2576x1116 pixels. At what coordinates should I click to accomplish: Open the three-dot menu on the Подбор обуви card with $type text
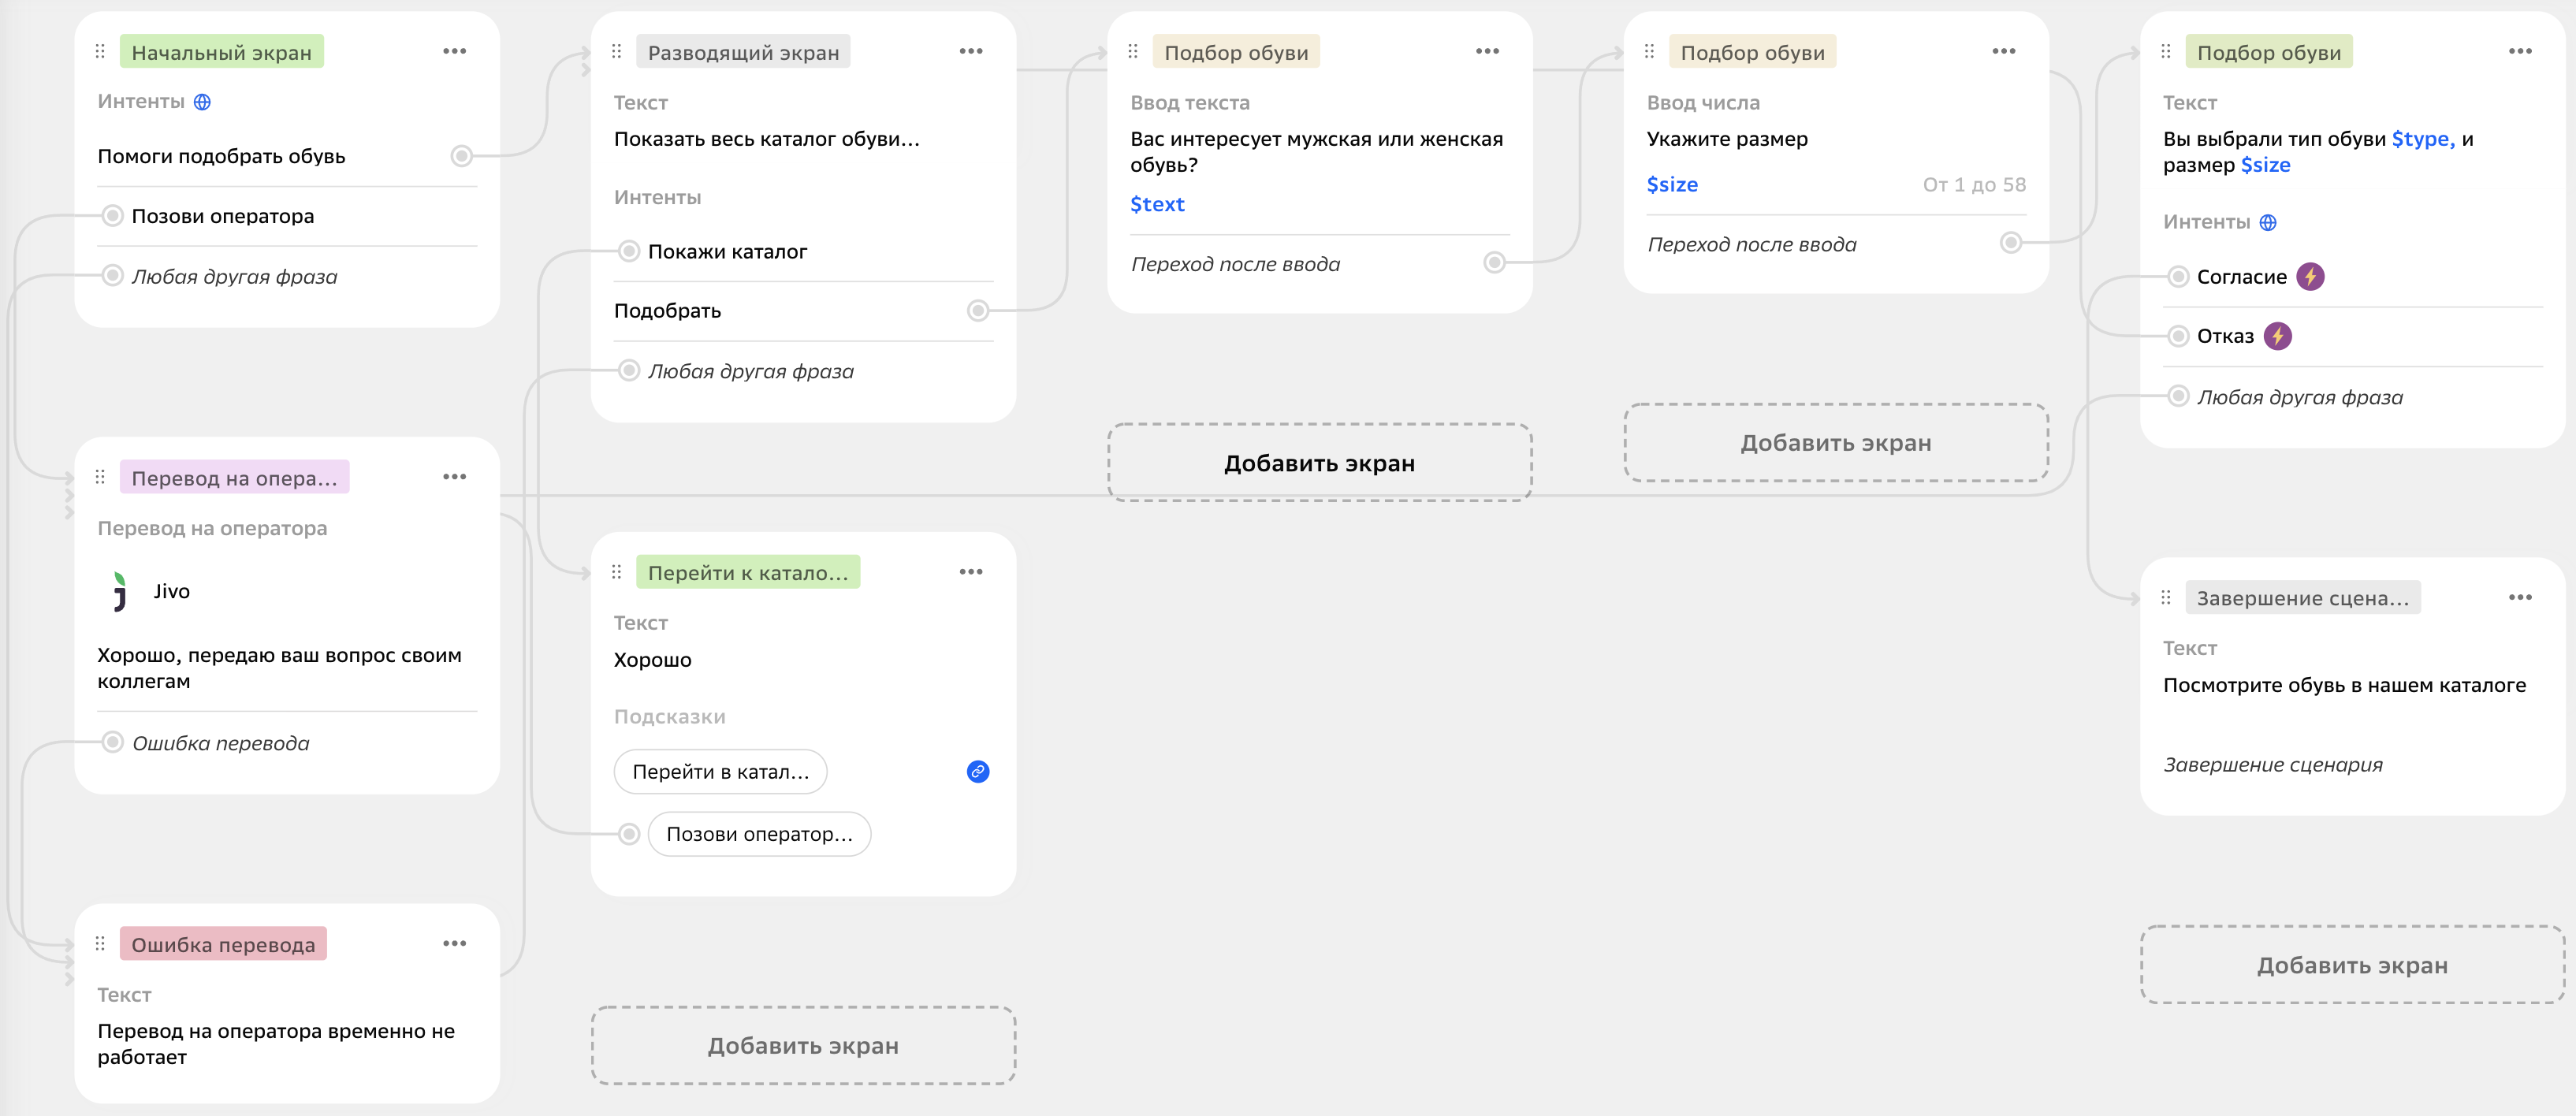coord(2520,51)
